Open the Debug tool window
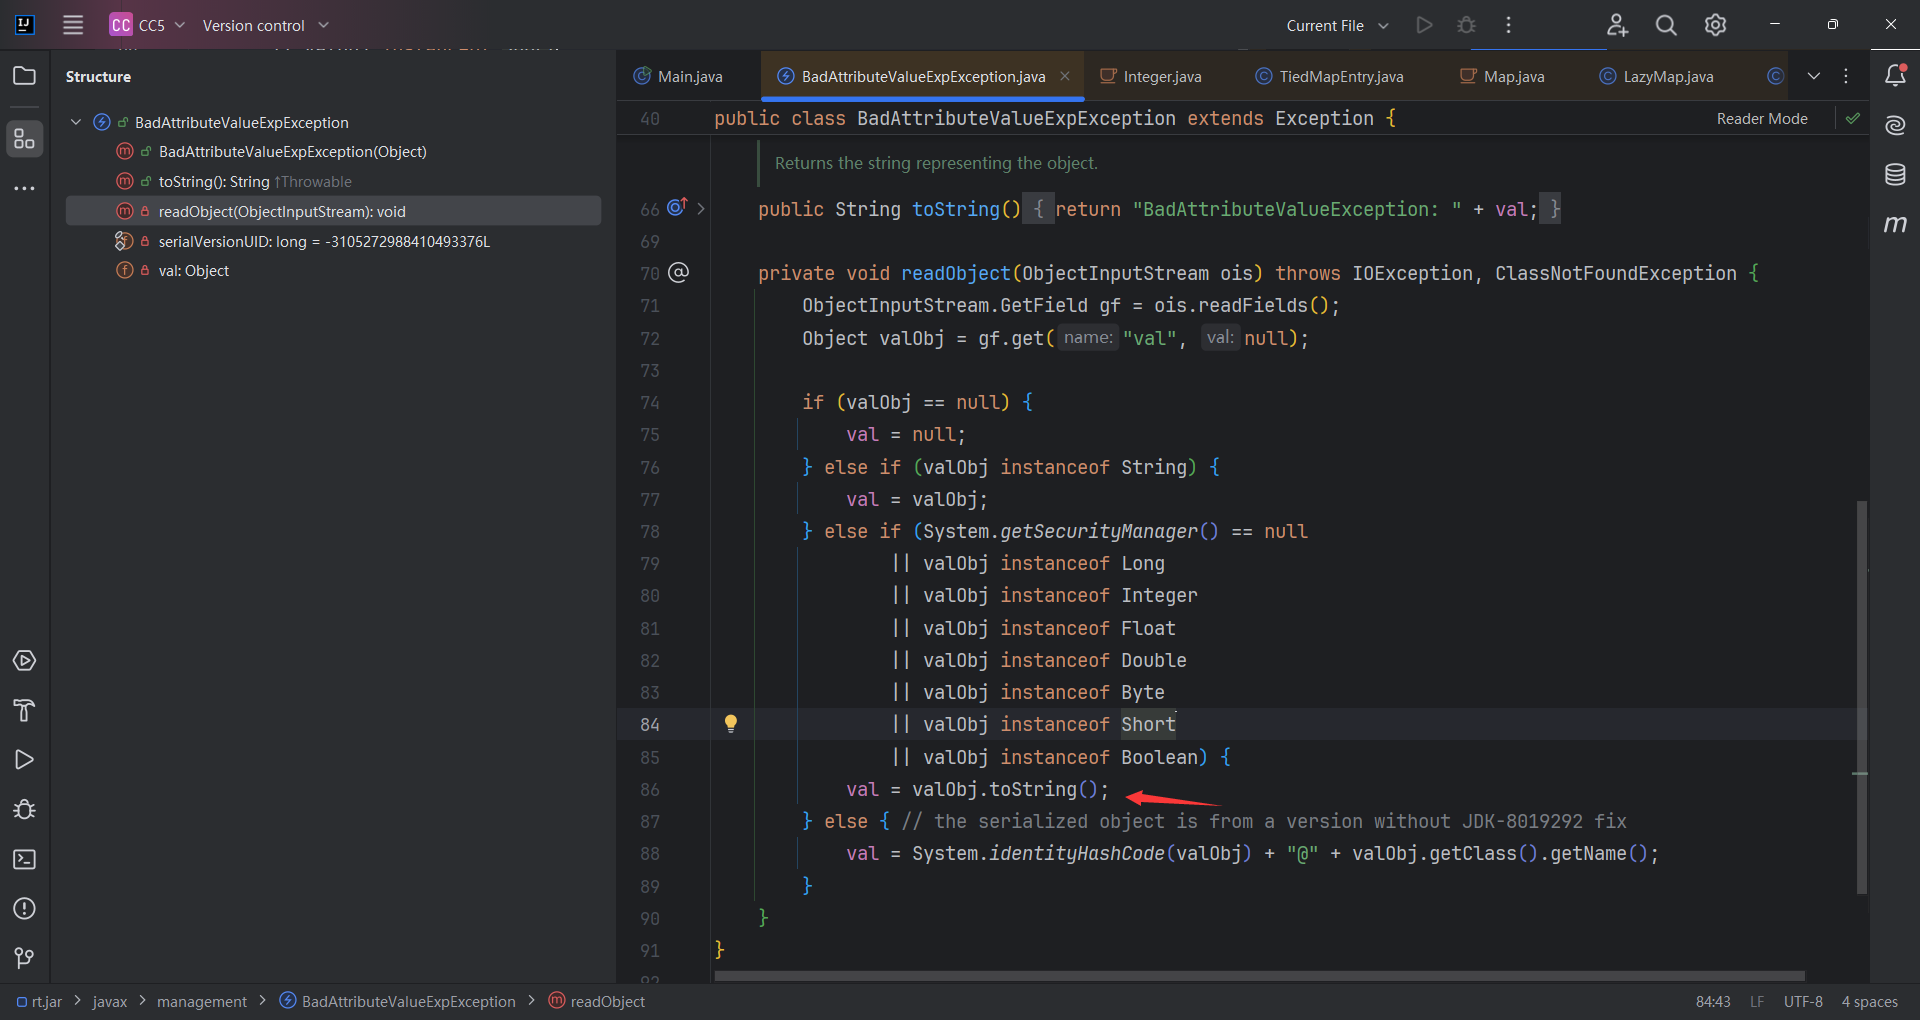Viewport: 1920px width, 1020px height. click(x=24, y=810)
